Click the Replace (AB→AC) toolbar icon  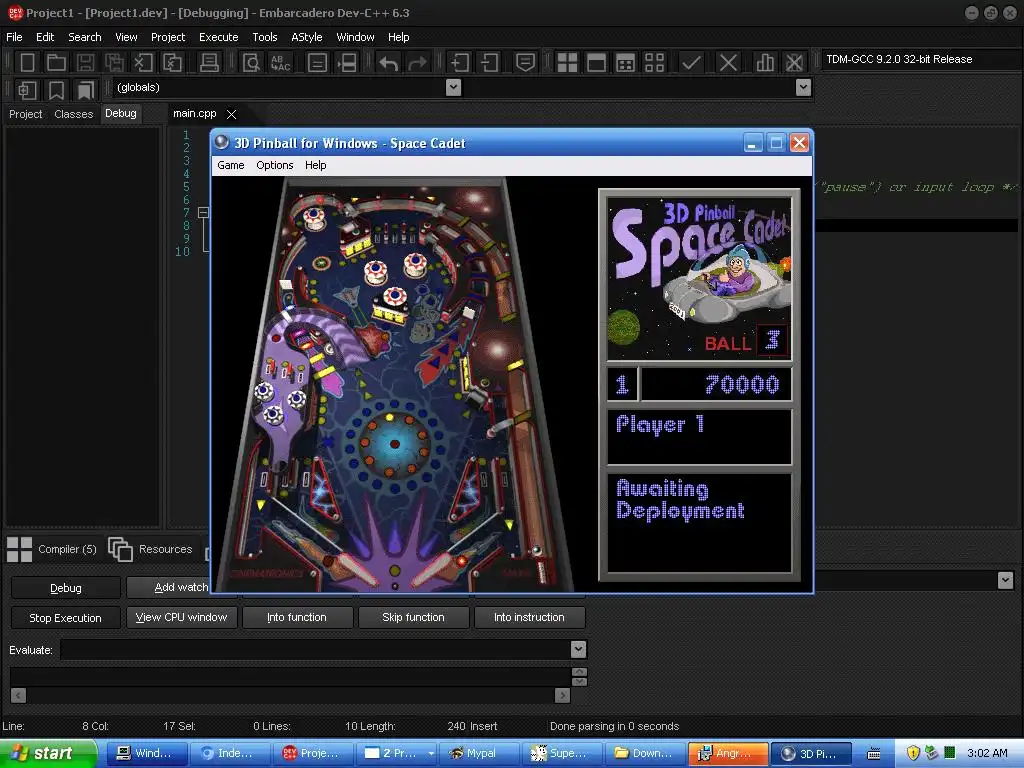(281, 63)
